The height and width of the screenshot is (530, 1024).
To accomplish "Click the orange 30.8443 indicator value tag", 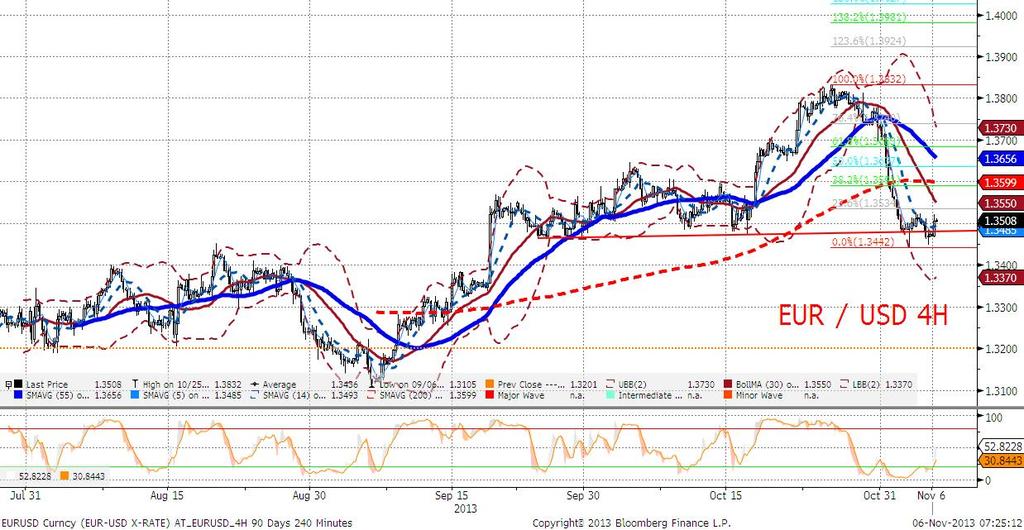I will click(1000, 460).
